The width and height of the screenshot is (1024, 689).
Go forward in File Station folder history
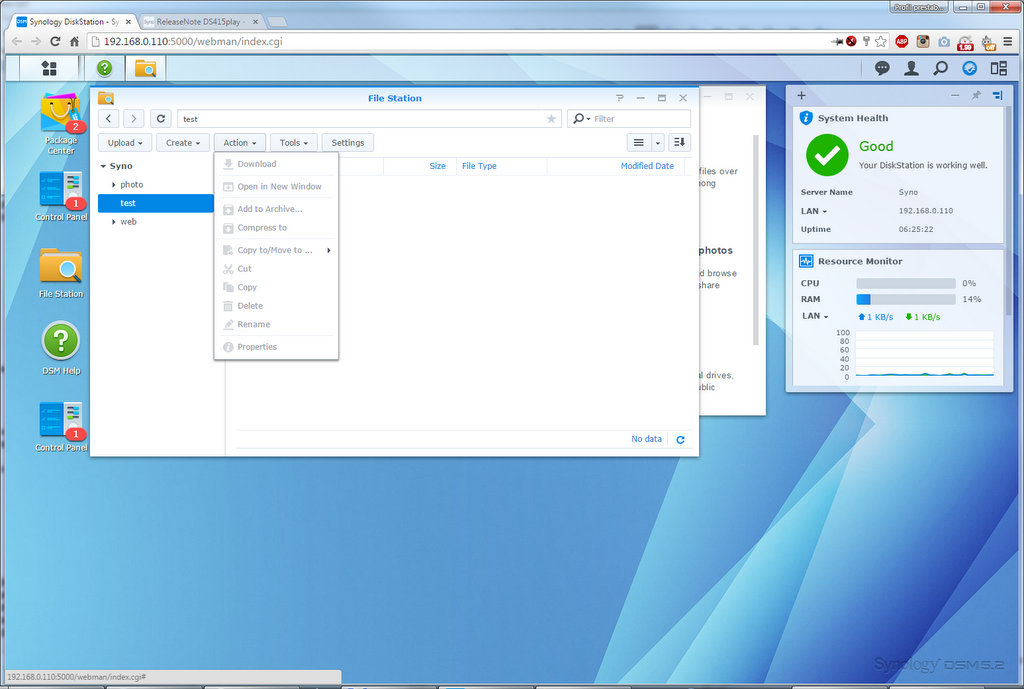pos(134,119)
